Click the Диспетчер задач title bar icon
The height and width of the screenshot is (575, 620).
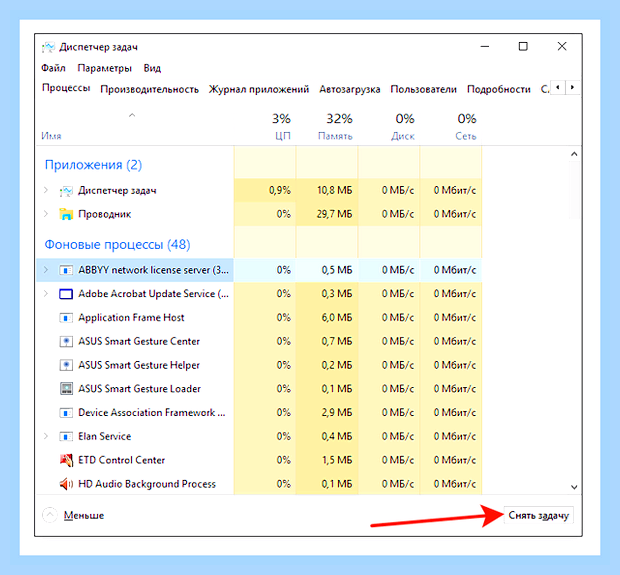[x=48, y=47]
